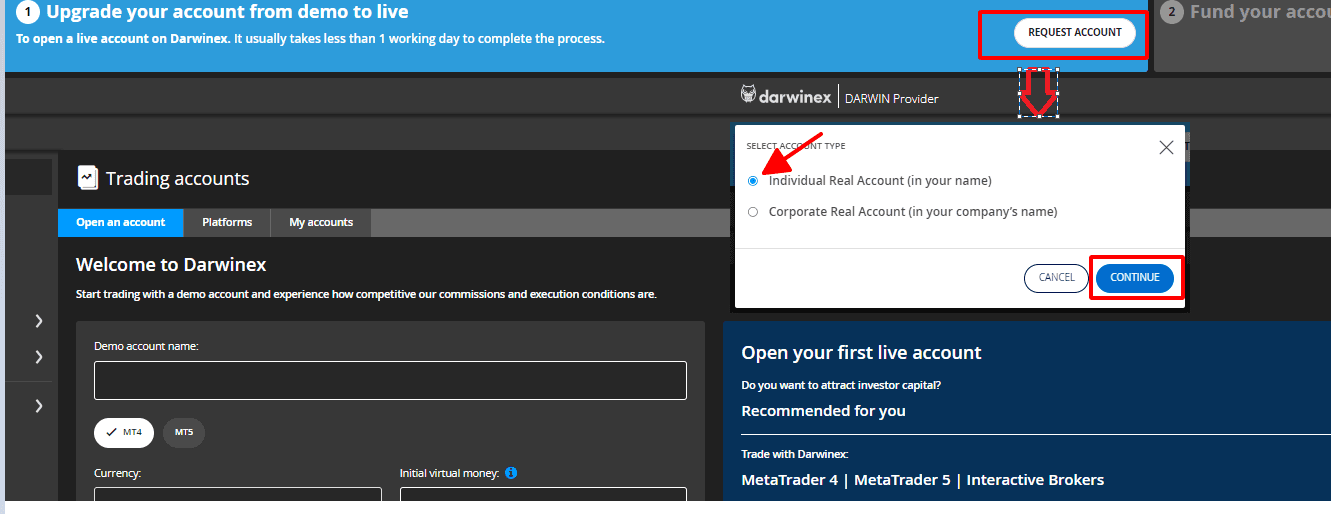Expand the third sidebar chevron
This screenshot has width=1331, height=514.
(39, 406)
